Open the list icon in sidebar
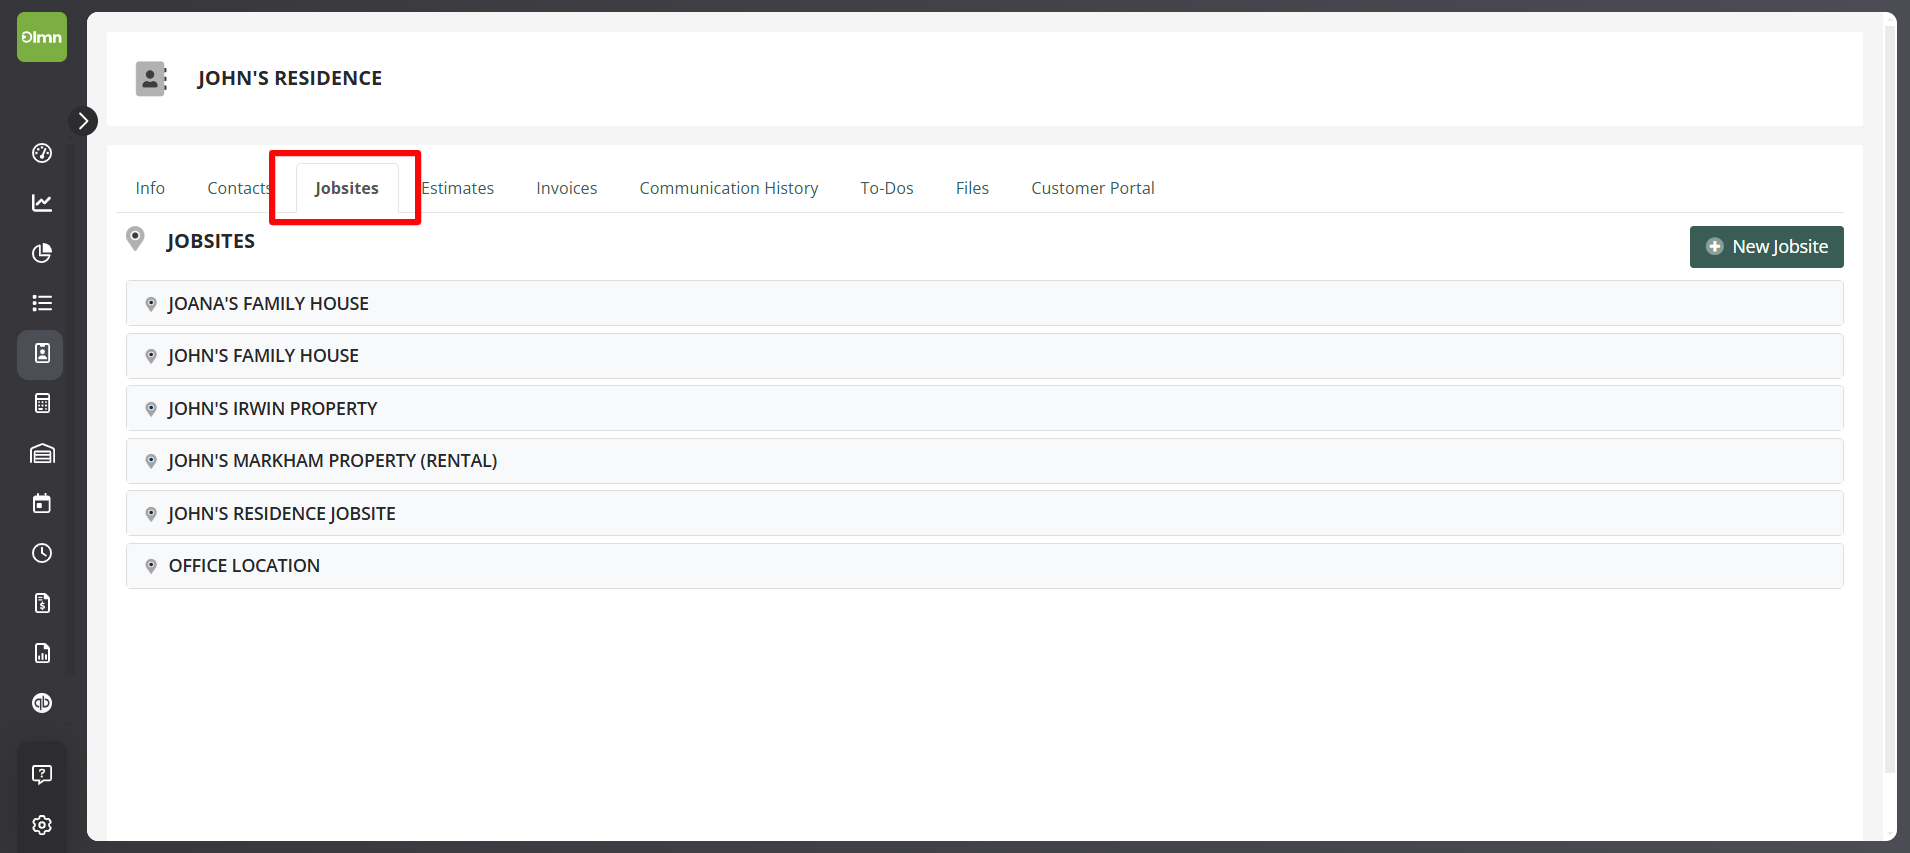 tap(42, 303)
